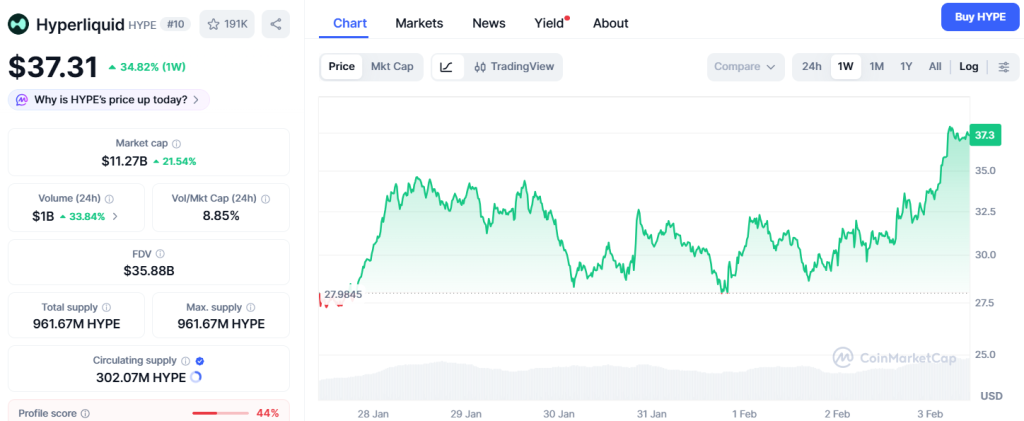Switch to TradingView candlestick chart

click(512, 67)
